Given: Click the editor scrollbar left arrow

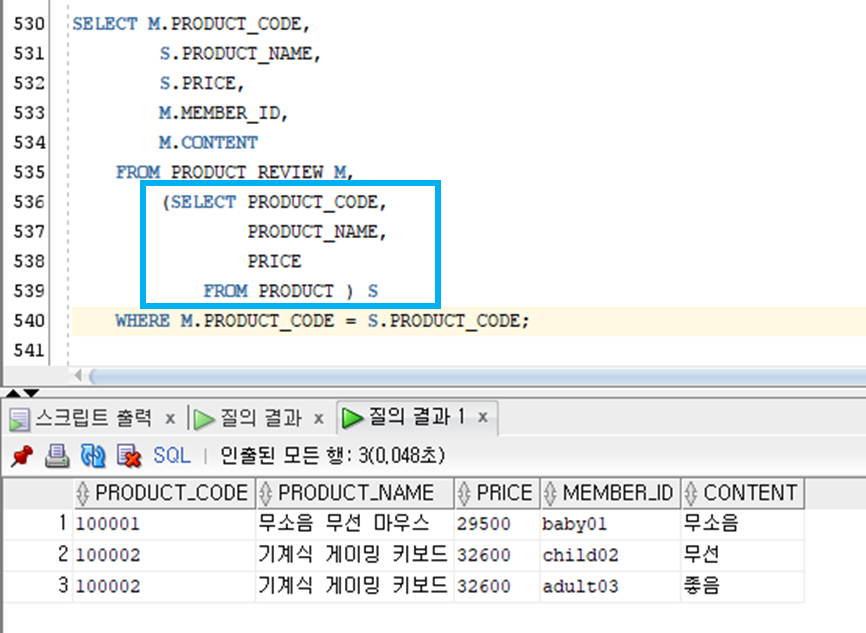Looking at the screenshot, I should (78, 376).
